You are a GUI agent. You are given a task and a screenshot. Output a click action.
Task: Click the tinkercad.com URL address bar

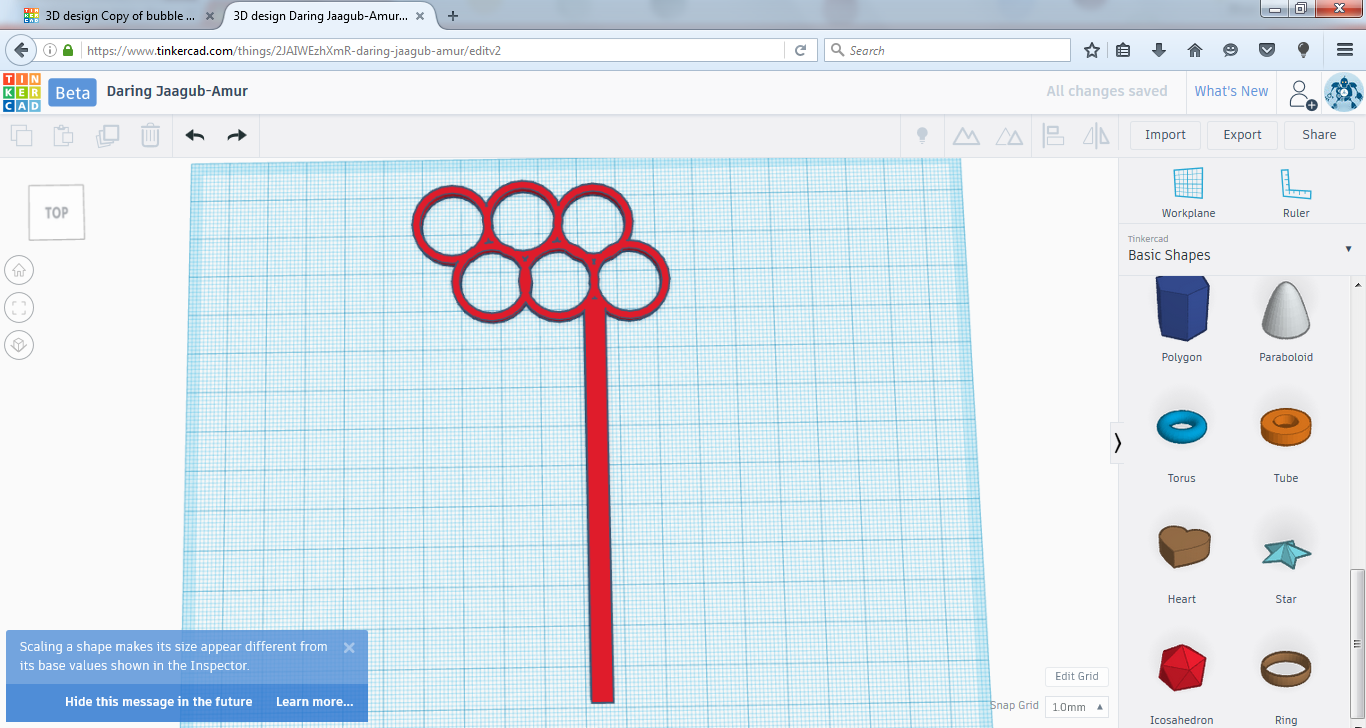coord(436,50)
